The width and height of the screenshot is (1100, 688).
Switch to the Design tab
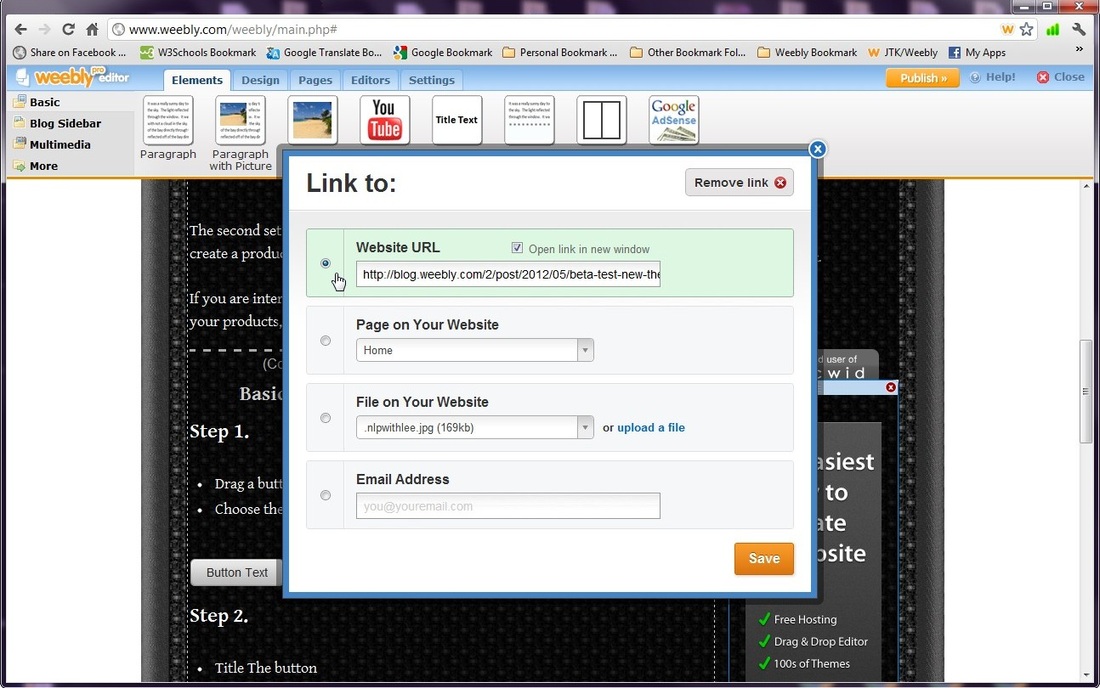pyautogui.click(x=260, y=80)
